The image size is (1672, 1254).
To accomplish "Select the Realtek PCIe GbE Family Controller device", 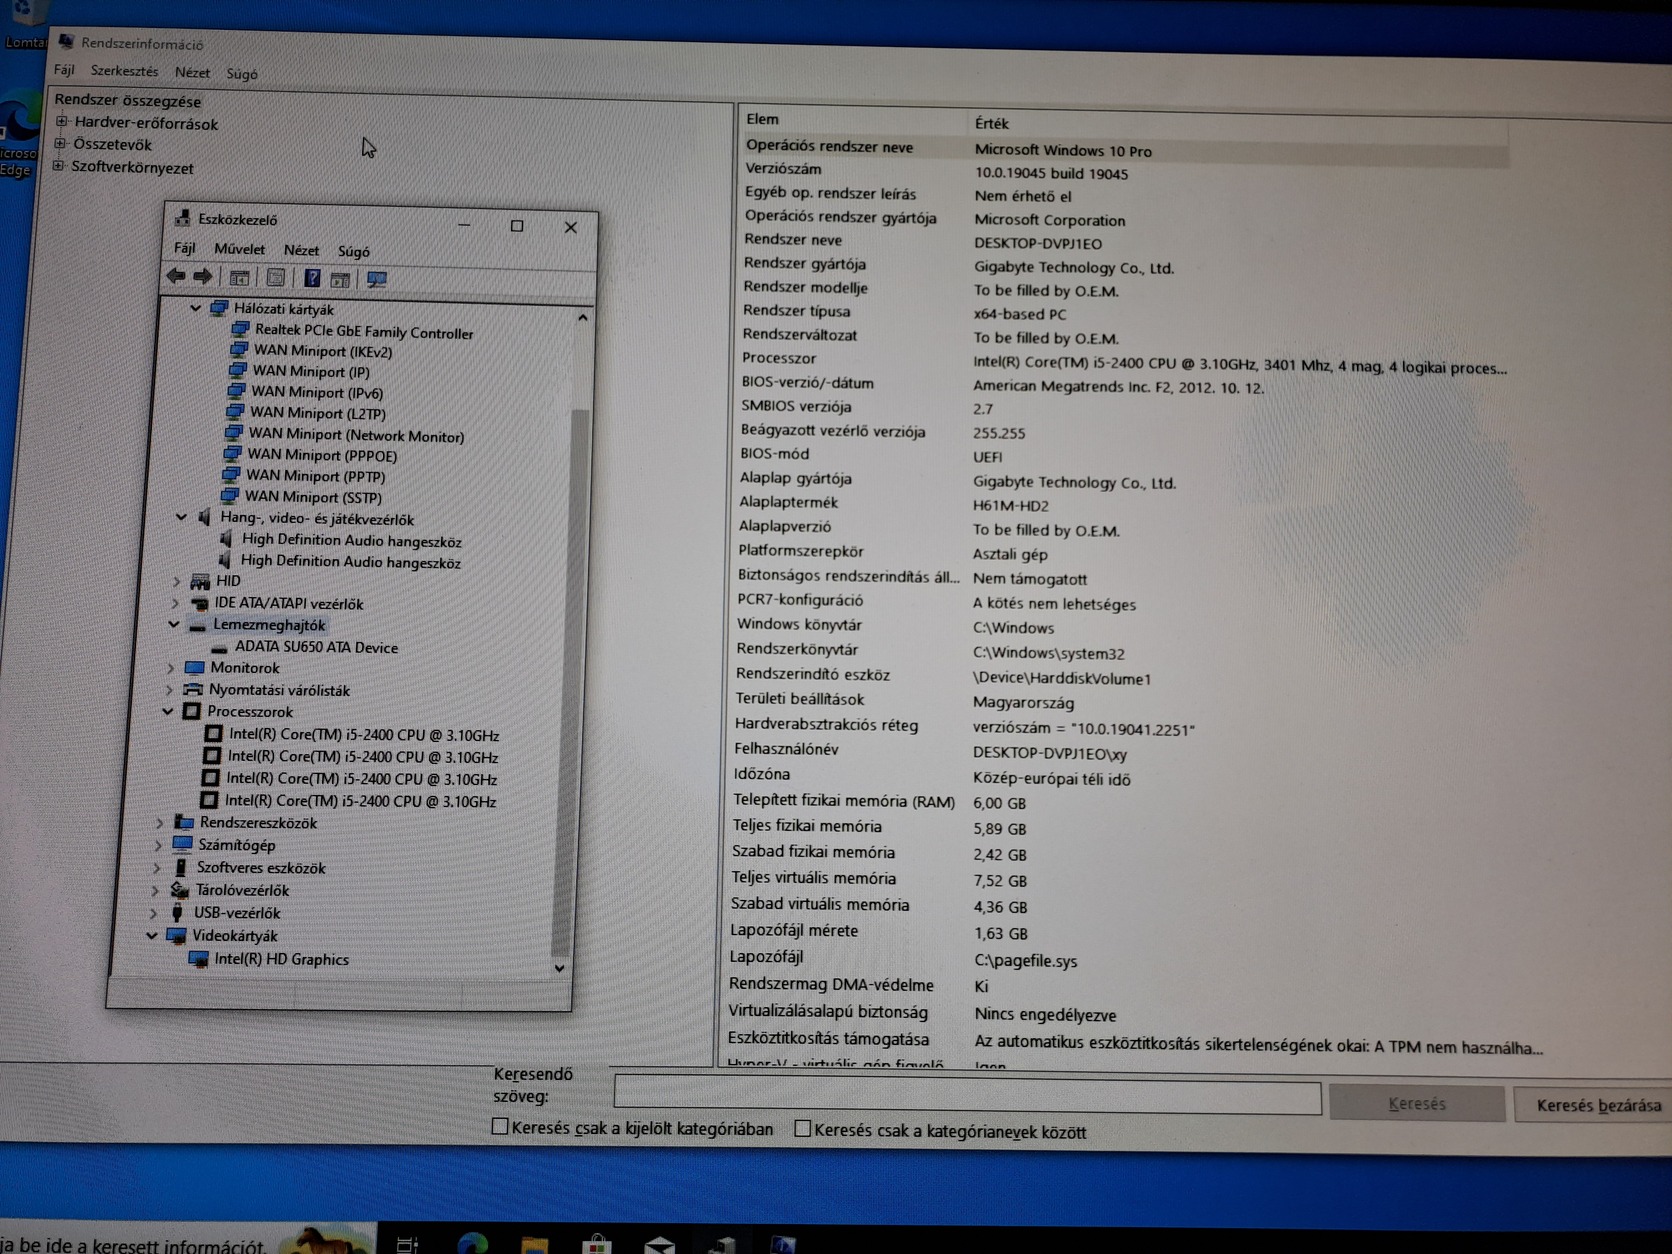I will tap(363, 331).
